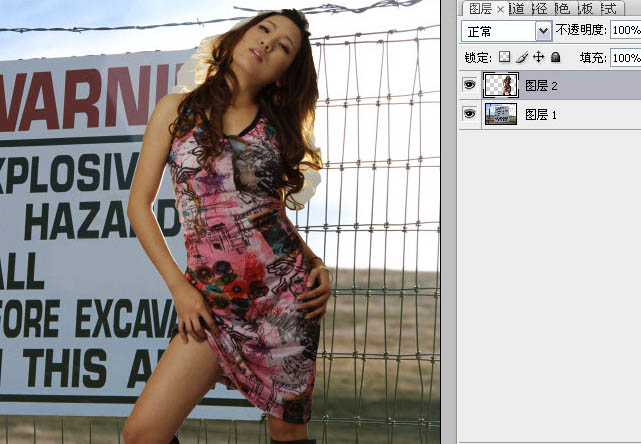Select the layer named 图层 2
The image size is (641, 444).
[540, 86]
